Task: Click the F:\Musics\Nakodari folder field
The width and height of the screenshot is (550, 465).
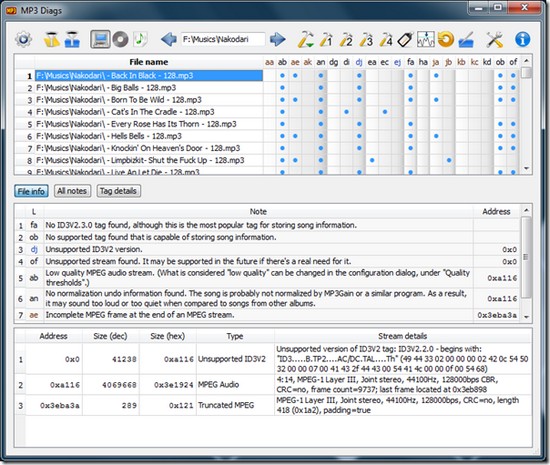Action: (223, 39)
